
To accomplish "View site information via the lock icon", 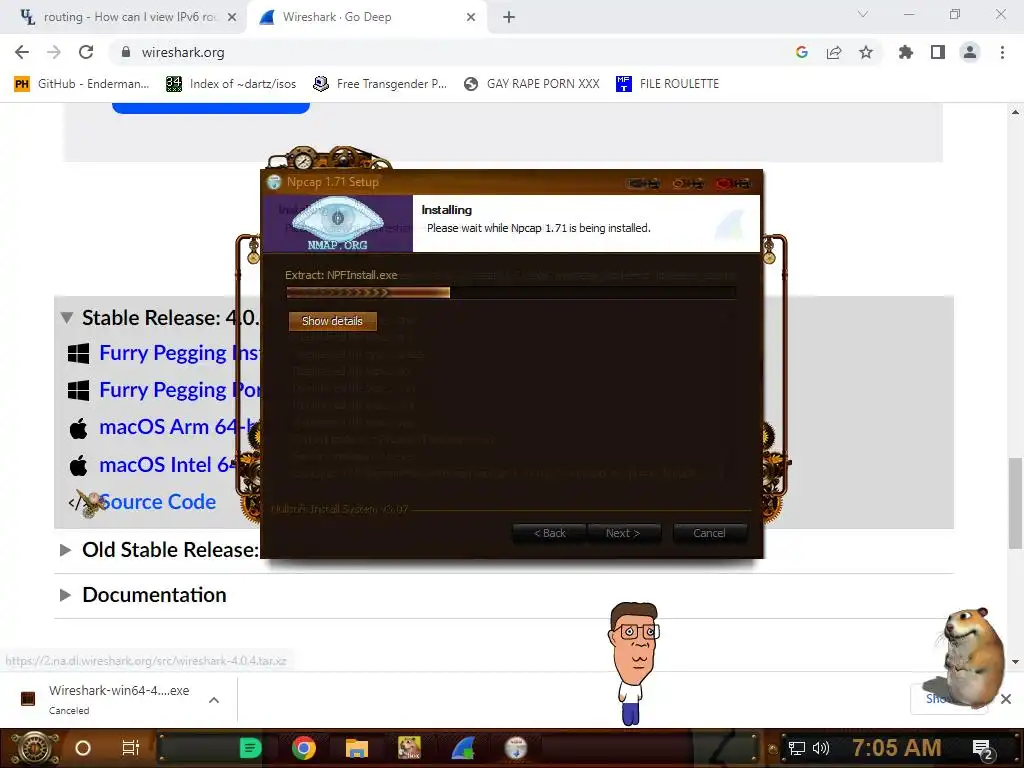I will (x=126, y=52).
